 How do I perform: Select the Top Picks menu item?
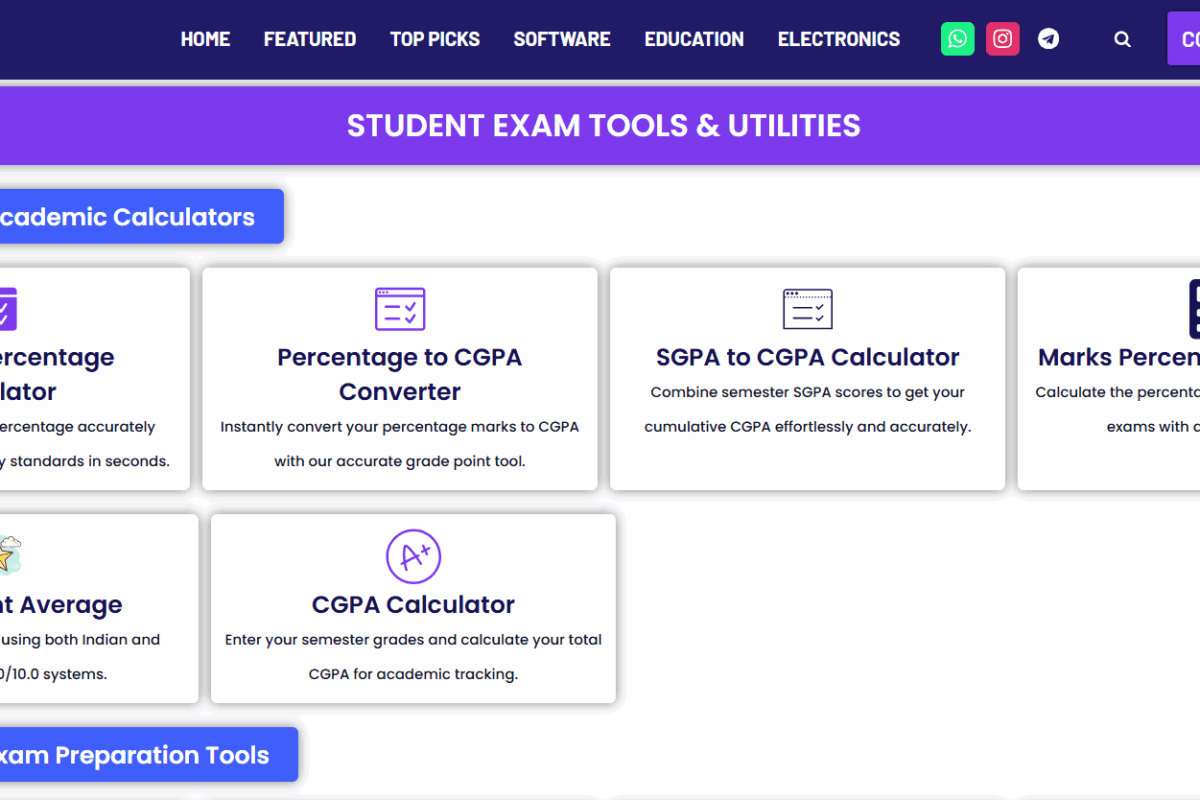tap(435, 39)
